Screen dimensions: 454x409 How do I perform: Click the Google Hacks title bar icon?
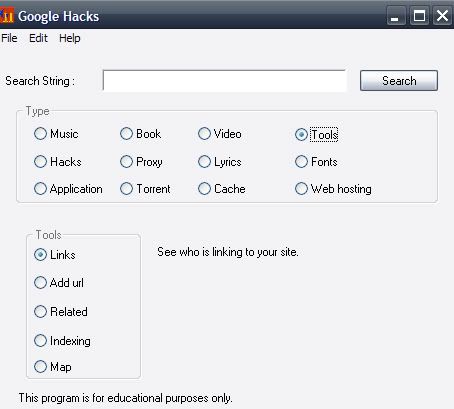coord(7,16)
